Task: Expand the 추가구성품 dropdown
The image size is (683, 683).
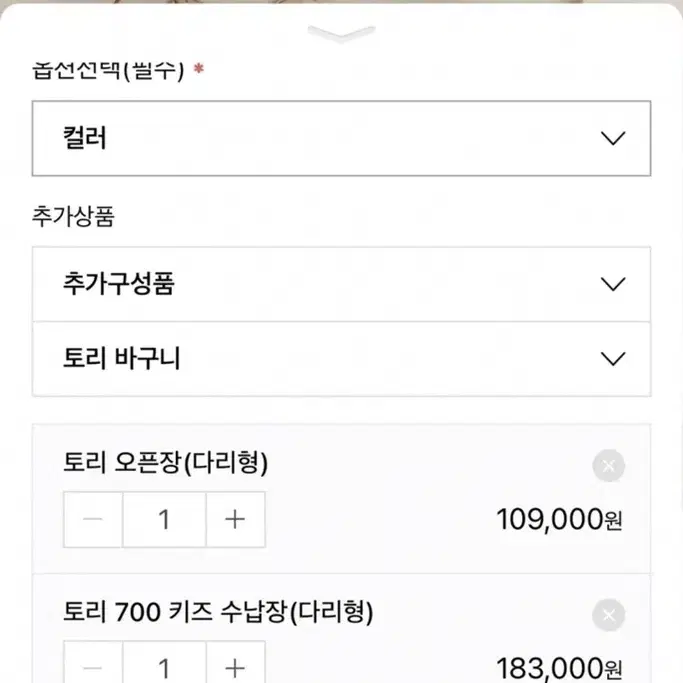Action: click(342, 284)
